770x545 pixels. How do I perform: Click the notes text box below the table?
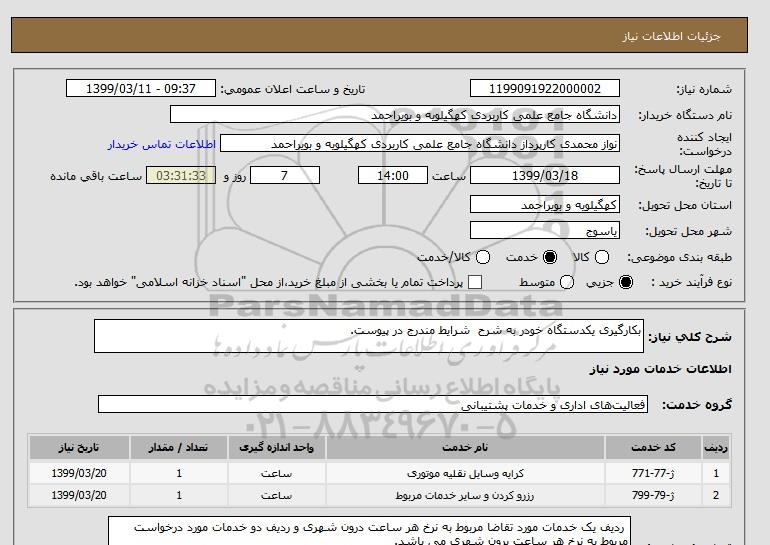pyautogui.click(x=369, y=530)
